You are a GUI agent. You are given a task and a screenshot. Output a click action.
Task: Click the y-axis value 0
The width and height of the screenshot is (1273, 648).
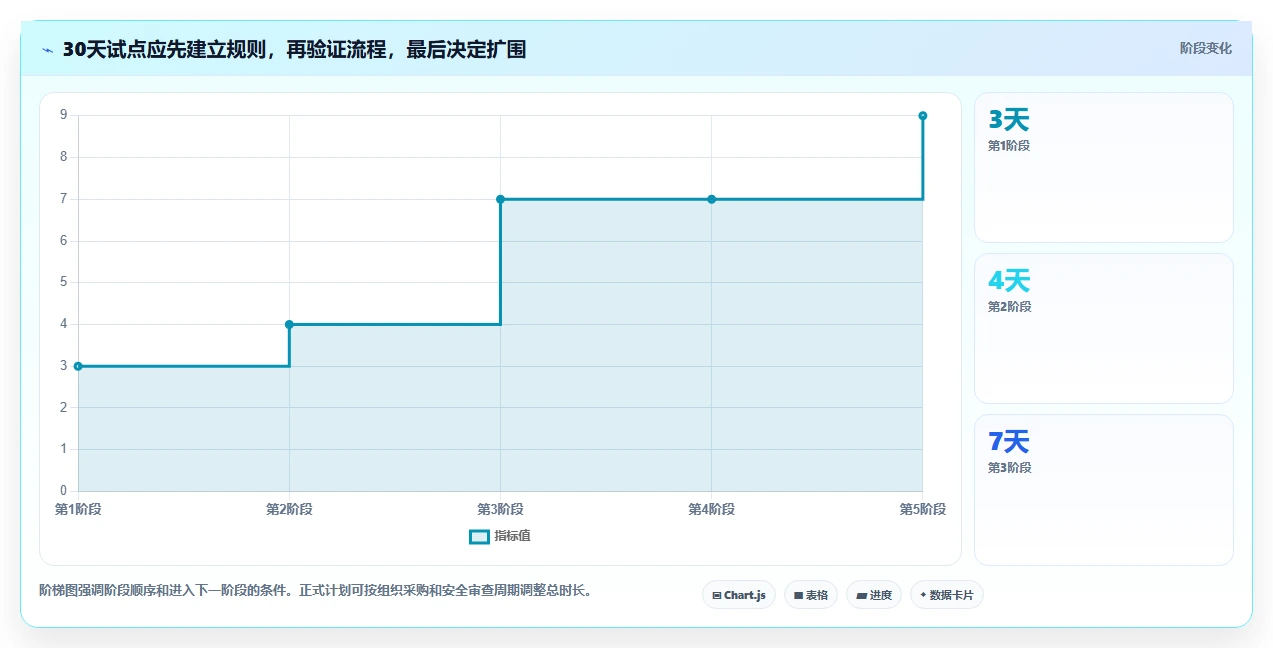(x=63, y=490)
